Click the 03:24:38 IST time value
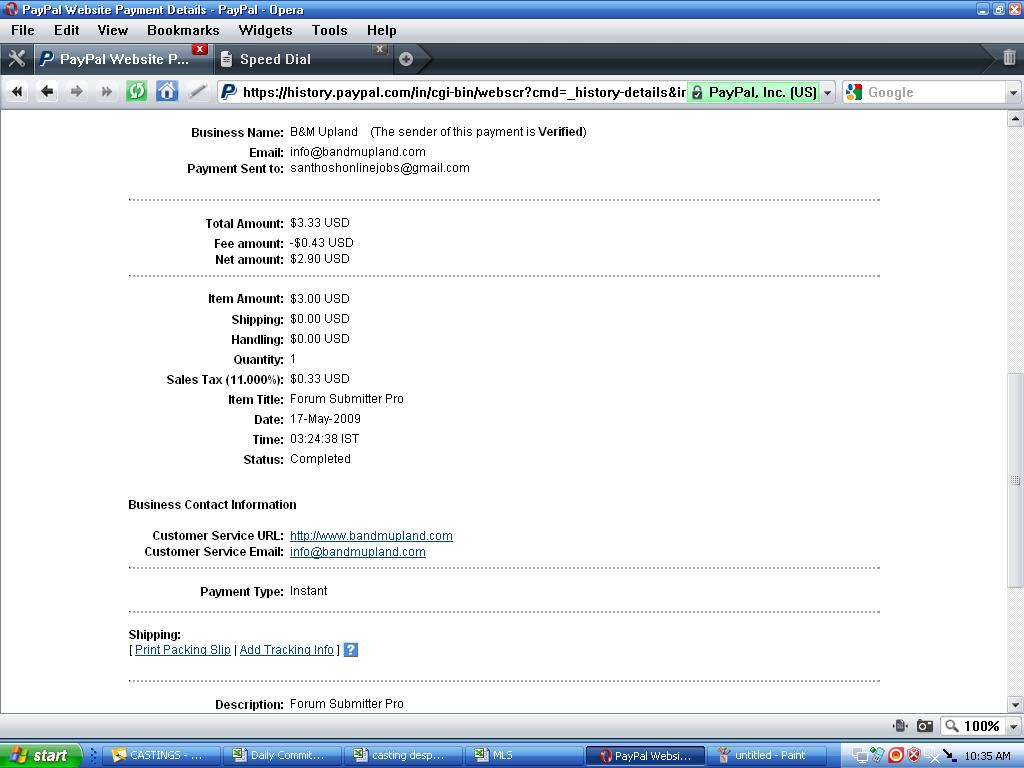1024x768 pixels. (325, 439)
